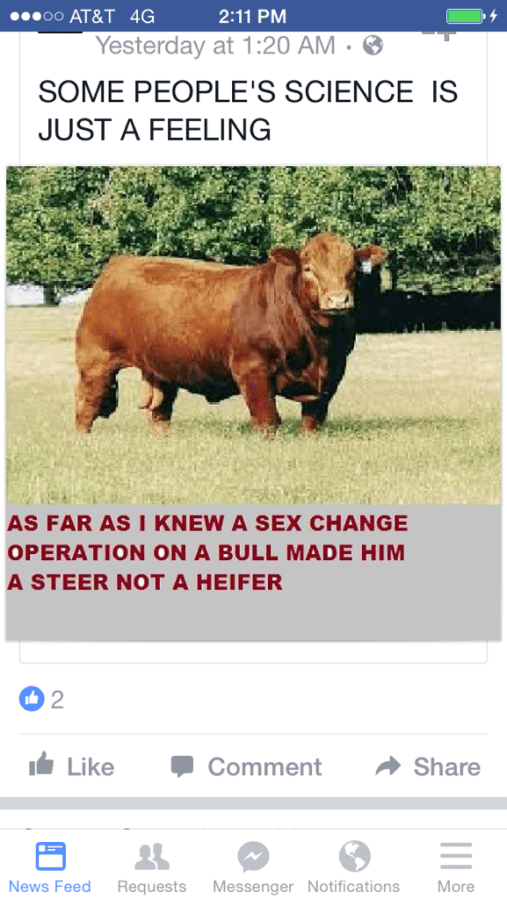Image resolution: width=507 pixels, height=899 pixels.
Task: Tap the post caption text
Action: click(248, 110)
